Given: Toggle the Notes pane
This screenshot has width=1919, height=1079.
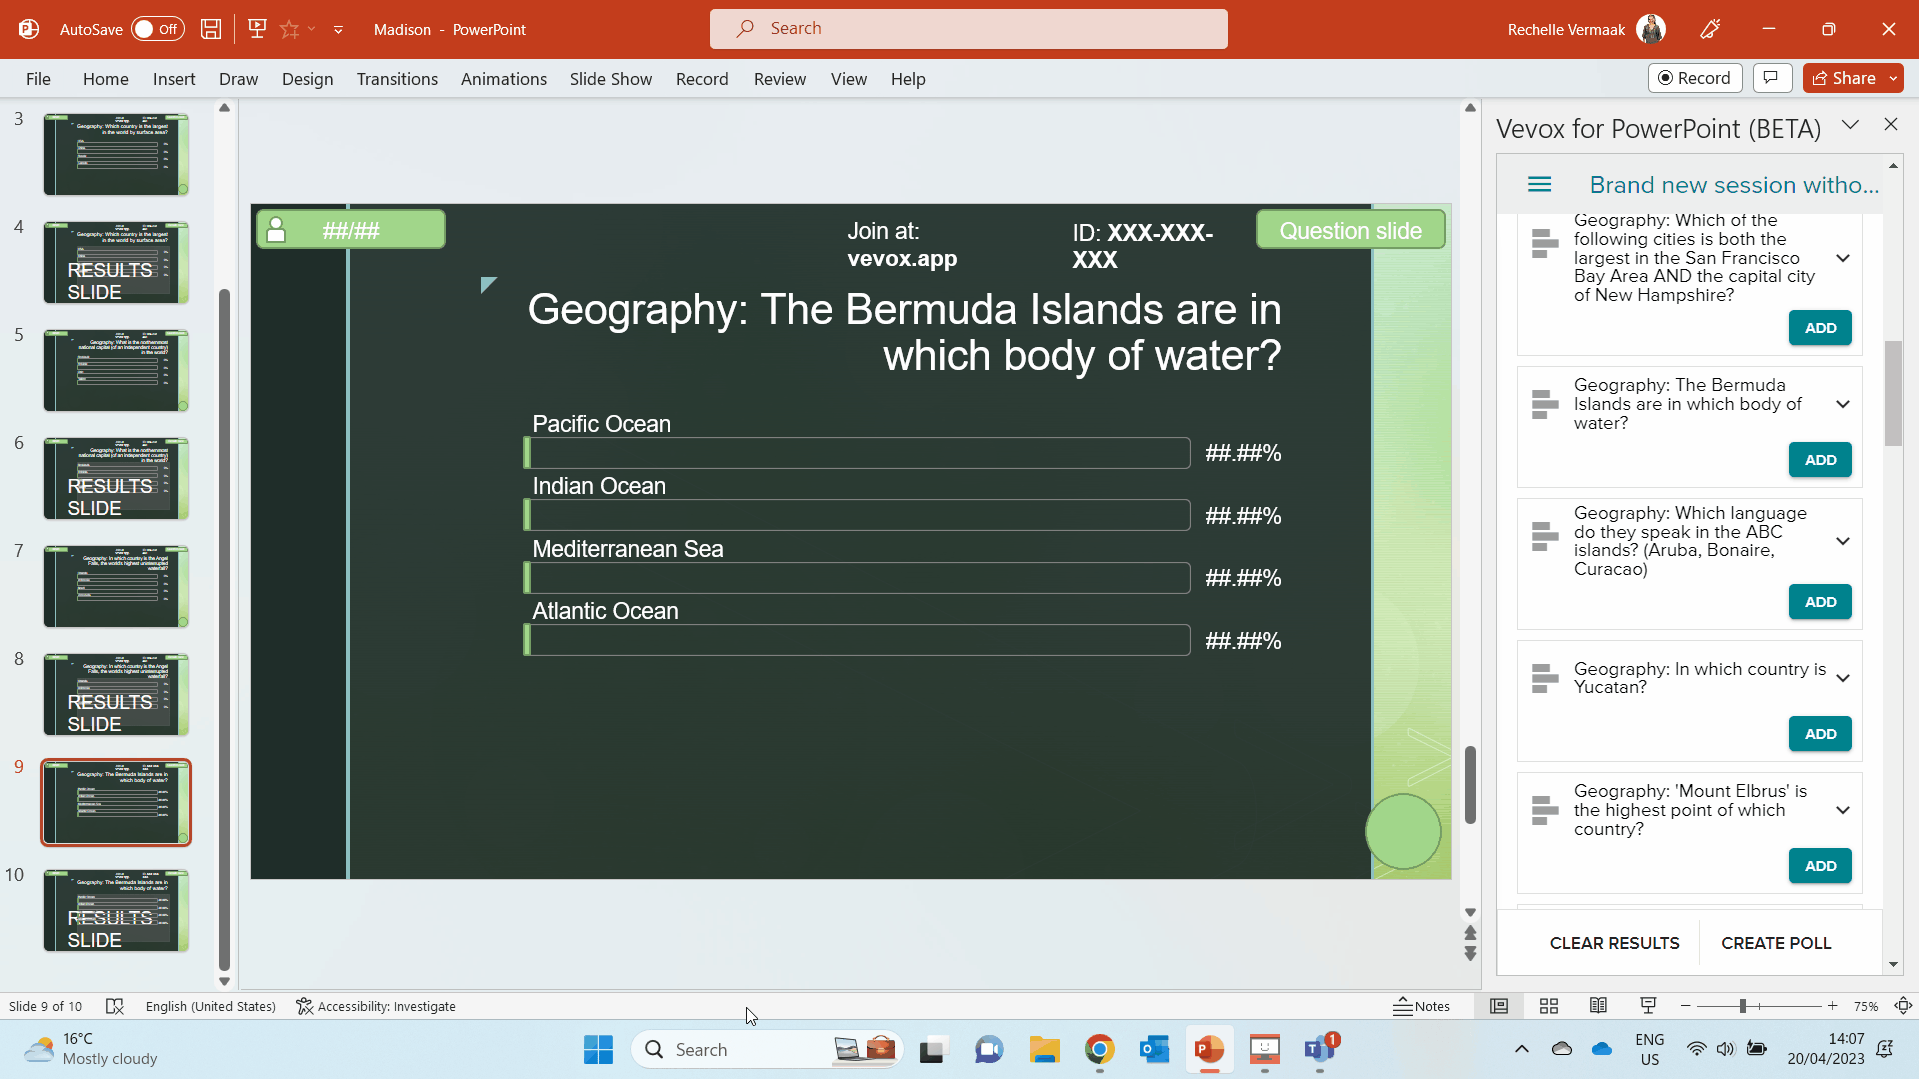Looking at the screenshot, I should coord(1421,1006).
